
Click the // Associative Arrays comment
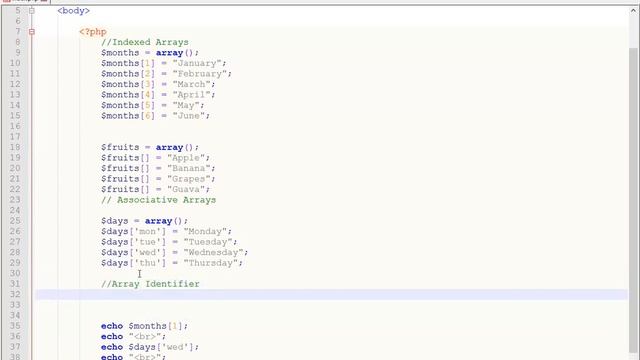click(x=158, y=200)
